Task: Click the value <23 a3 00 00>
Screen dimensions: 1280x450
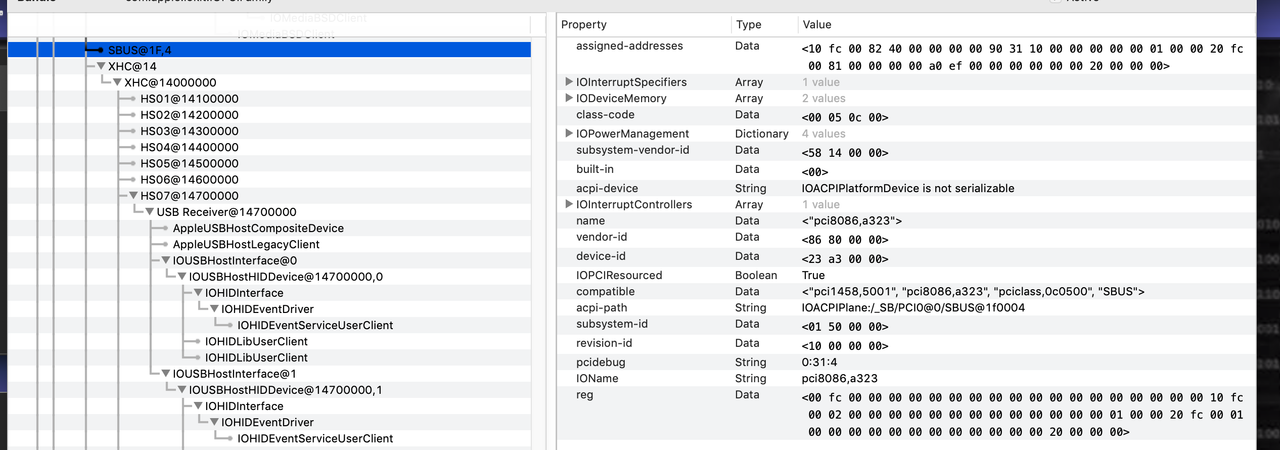Action: pyautogui.click(x=844, y=258)
